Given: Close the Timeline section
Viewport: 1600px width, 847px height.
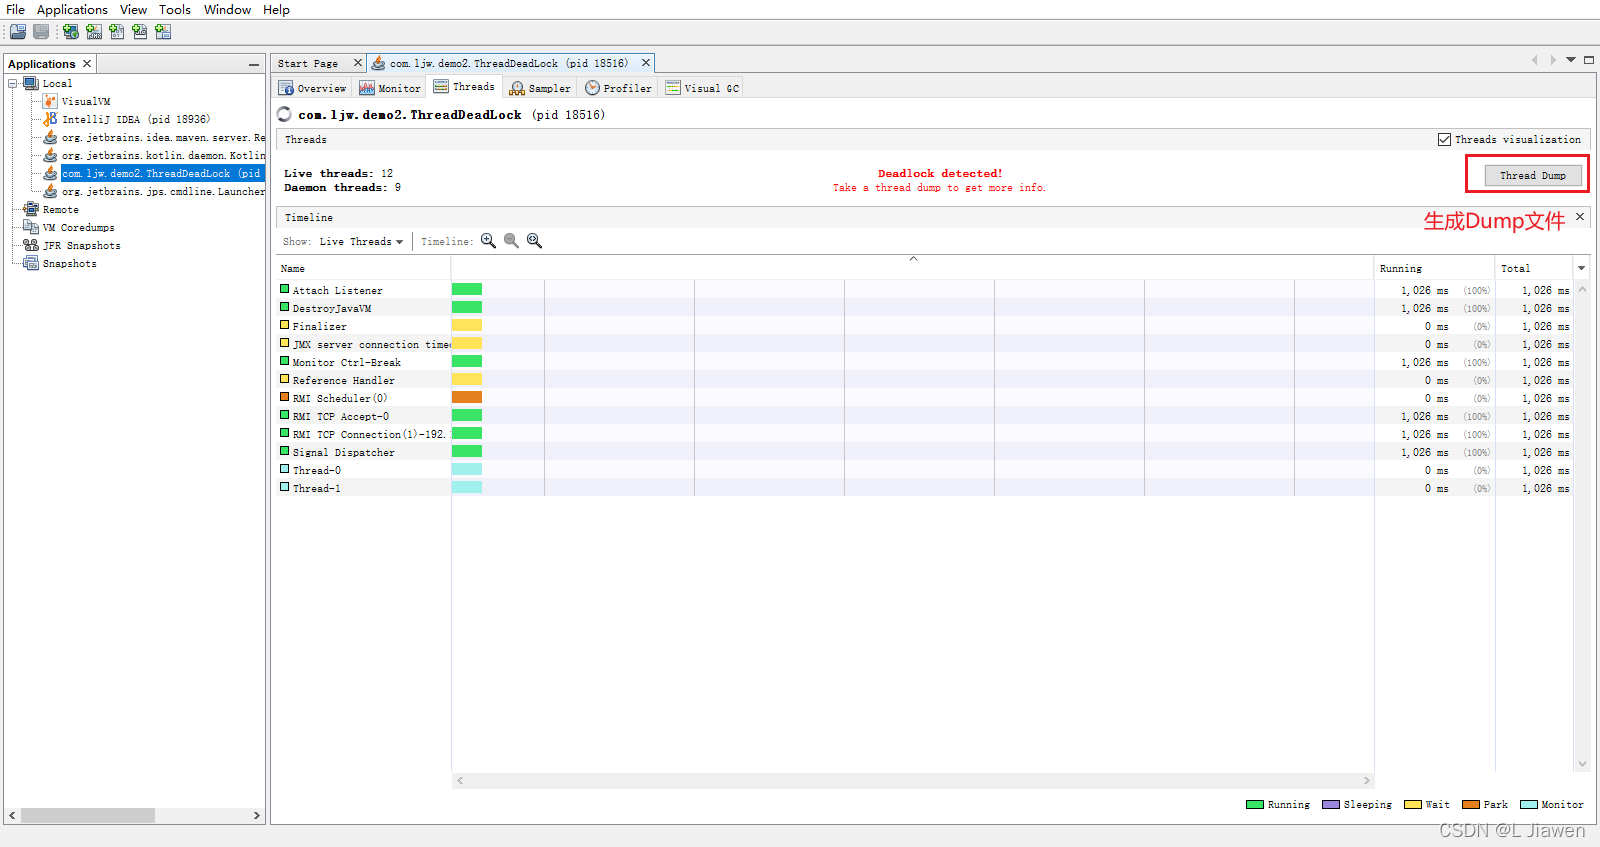Looking at the screenshot, I should [1580, 216].
